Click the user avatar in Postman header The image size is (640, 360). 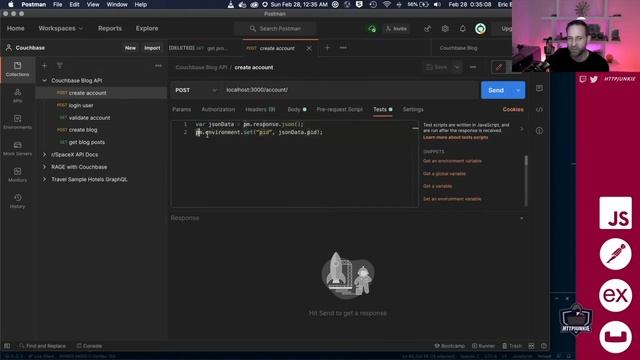pyautogui.click(x=480, y=29)
